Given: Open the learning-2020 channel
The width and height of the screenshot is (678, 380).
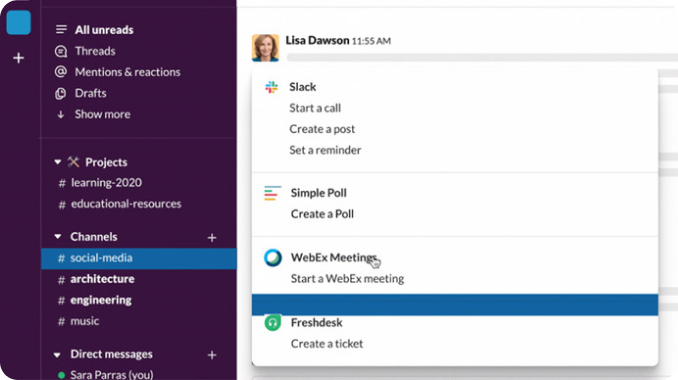Looking at the screenshot, I should coord(106,182).
